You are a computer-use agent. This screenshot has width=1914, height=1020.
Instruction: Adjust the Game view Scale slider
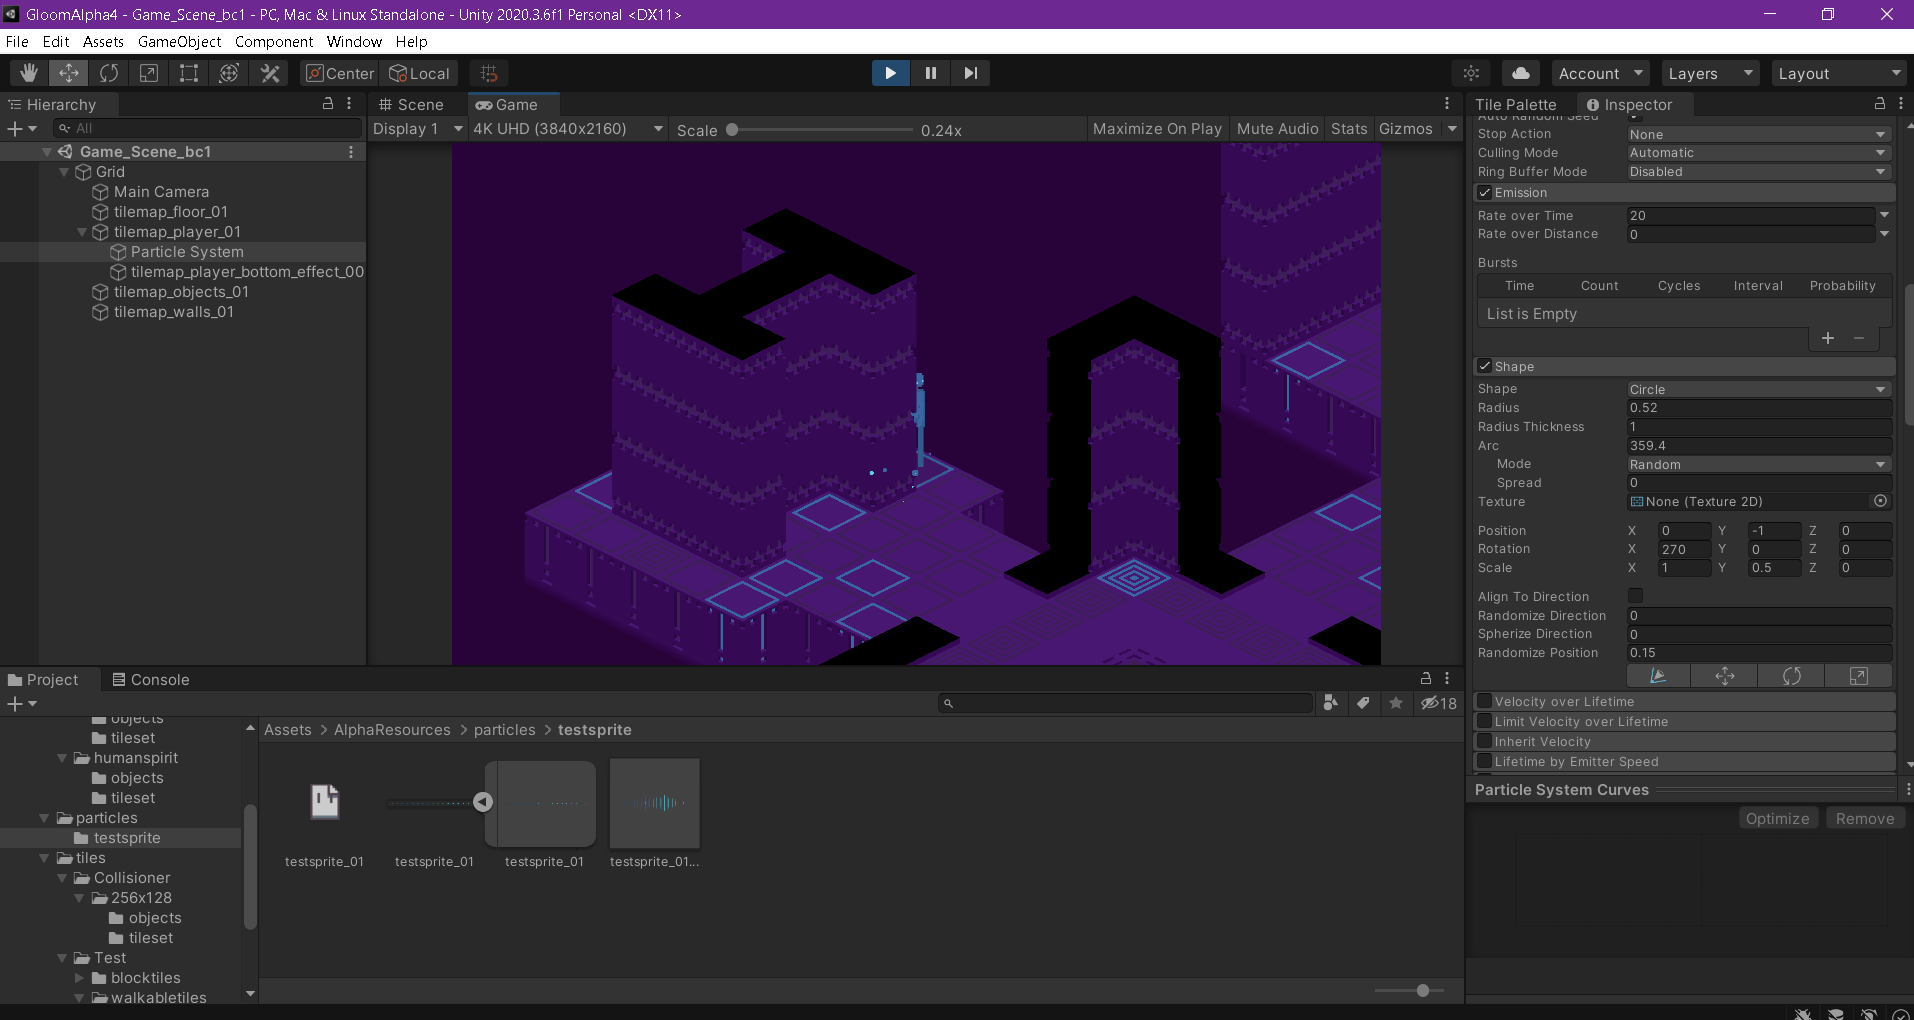(x=732, y=130)
